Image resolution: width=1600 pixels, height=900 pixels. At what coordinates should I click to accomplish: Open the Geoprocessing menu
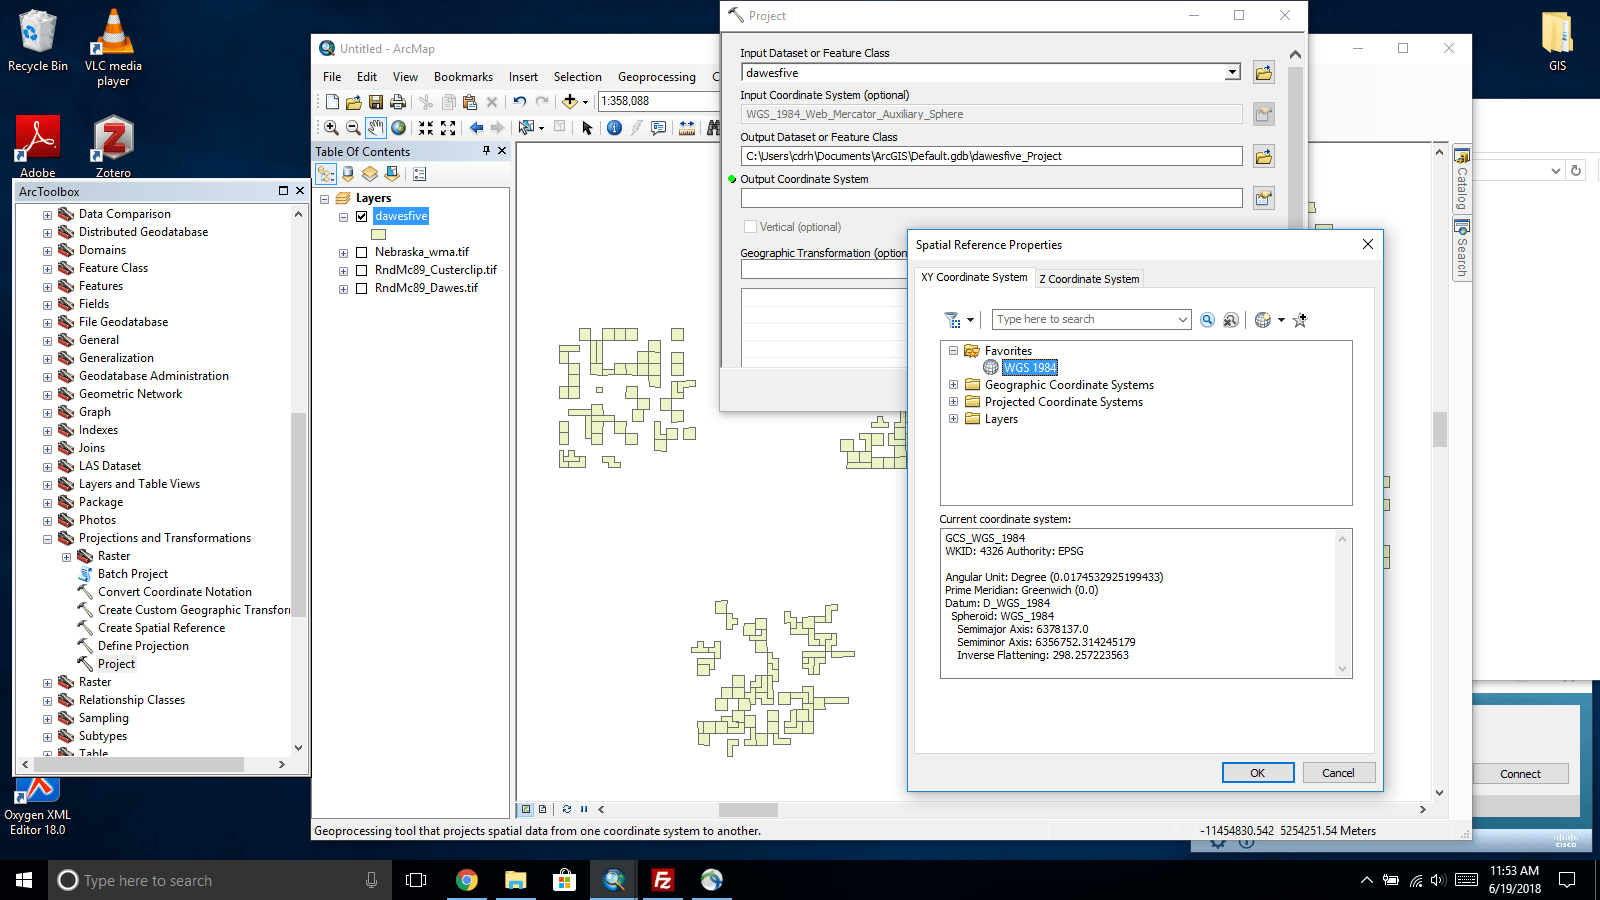[657, 76]
